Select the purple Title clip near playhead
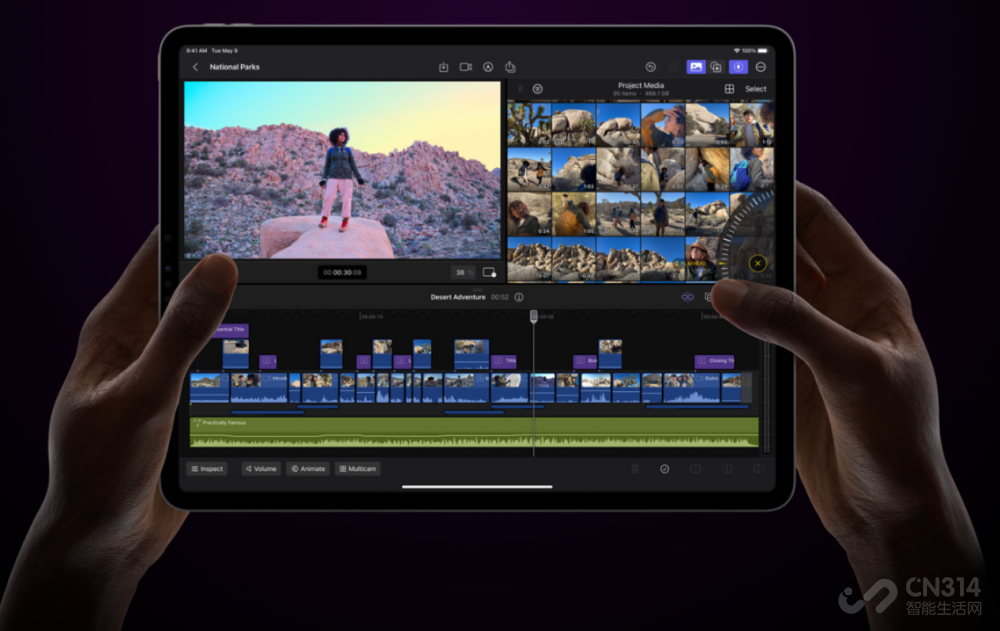Viewport: 1000px width, 631px height. pos(504,361)
